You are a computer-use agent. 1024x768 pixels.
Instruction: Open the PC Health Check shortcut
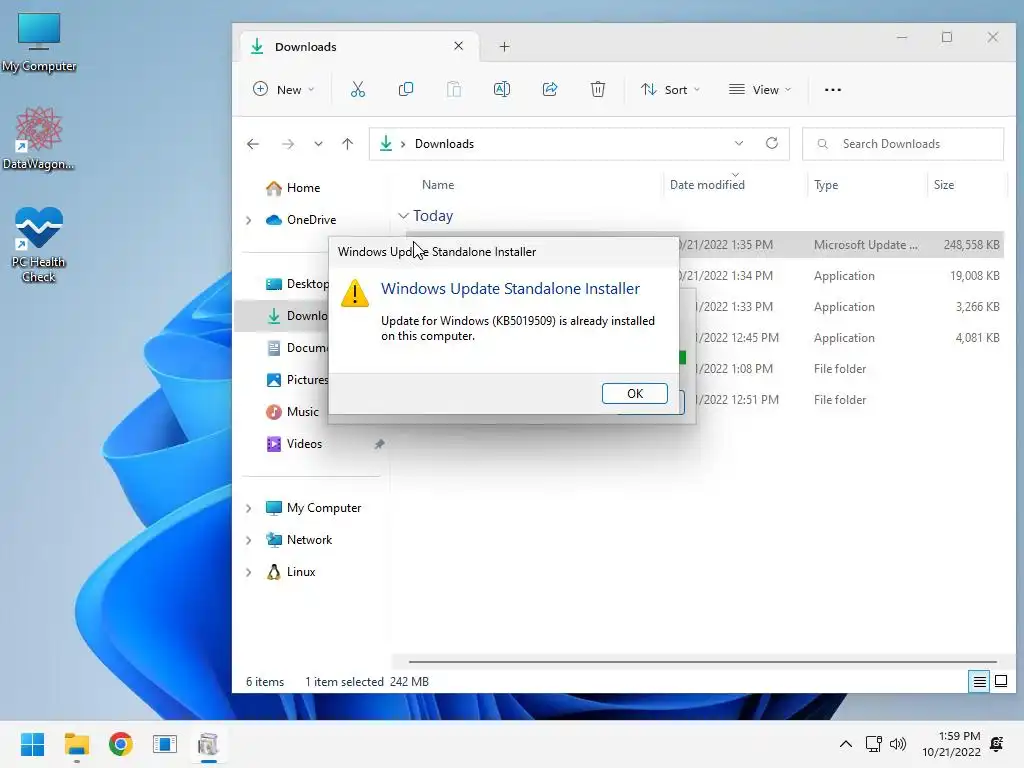pyautogui.click(x=39, y=244)
